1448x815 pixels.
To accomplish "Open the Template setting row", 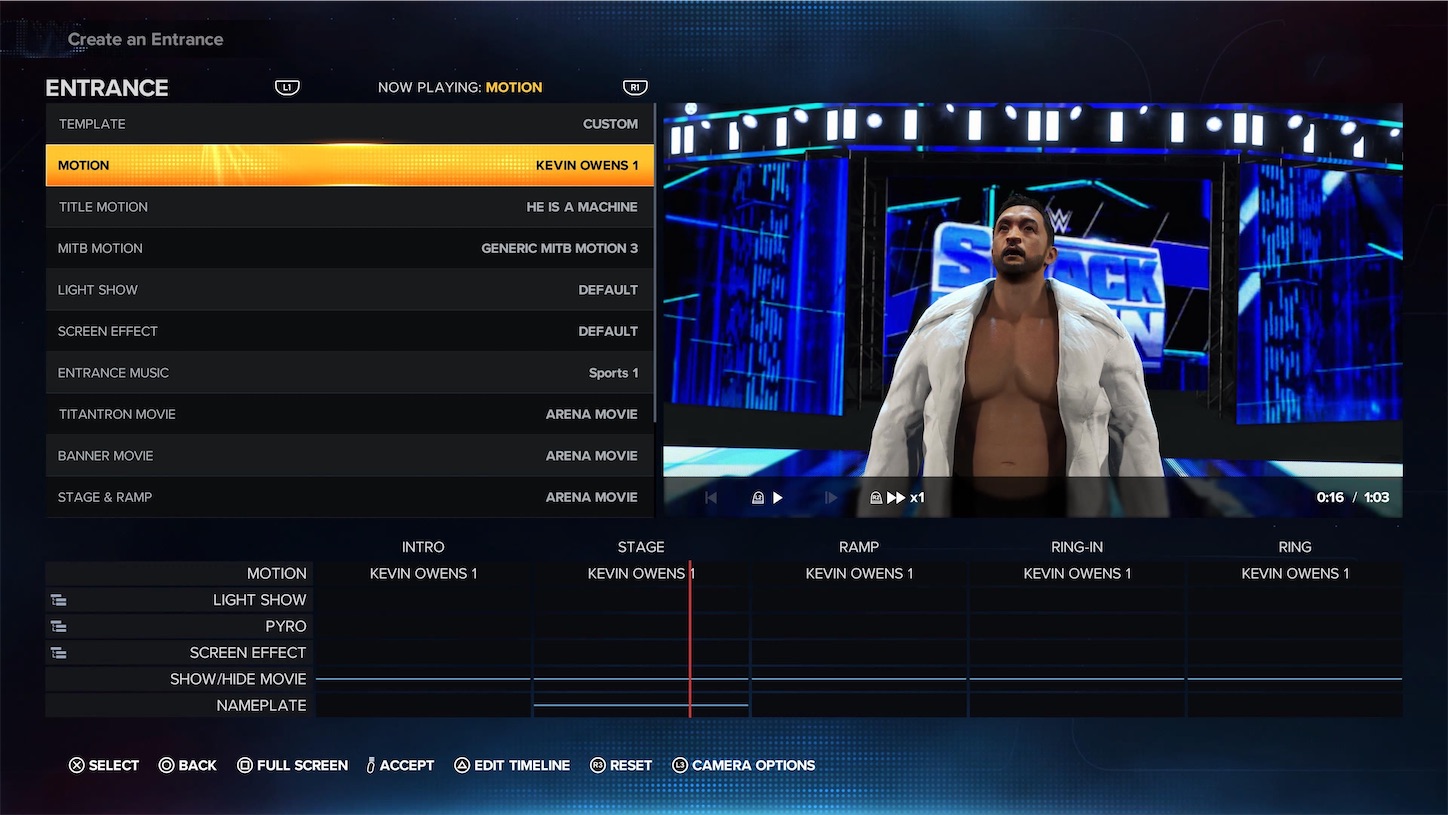I will point(350,124).
